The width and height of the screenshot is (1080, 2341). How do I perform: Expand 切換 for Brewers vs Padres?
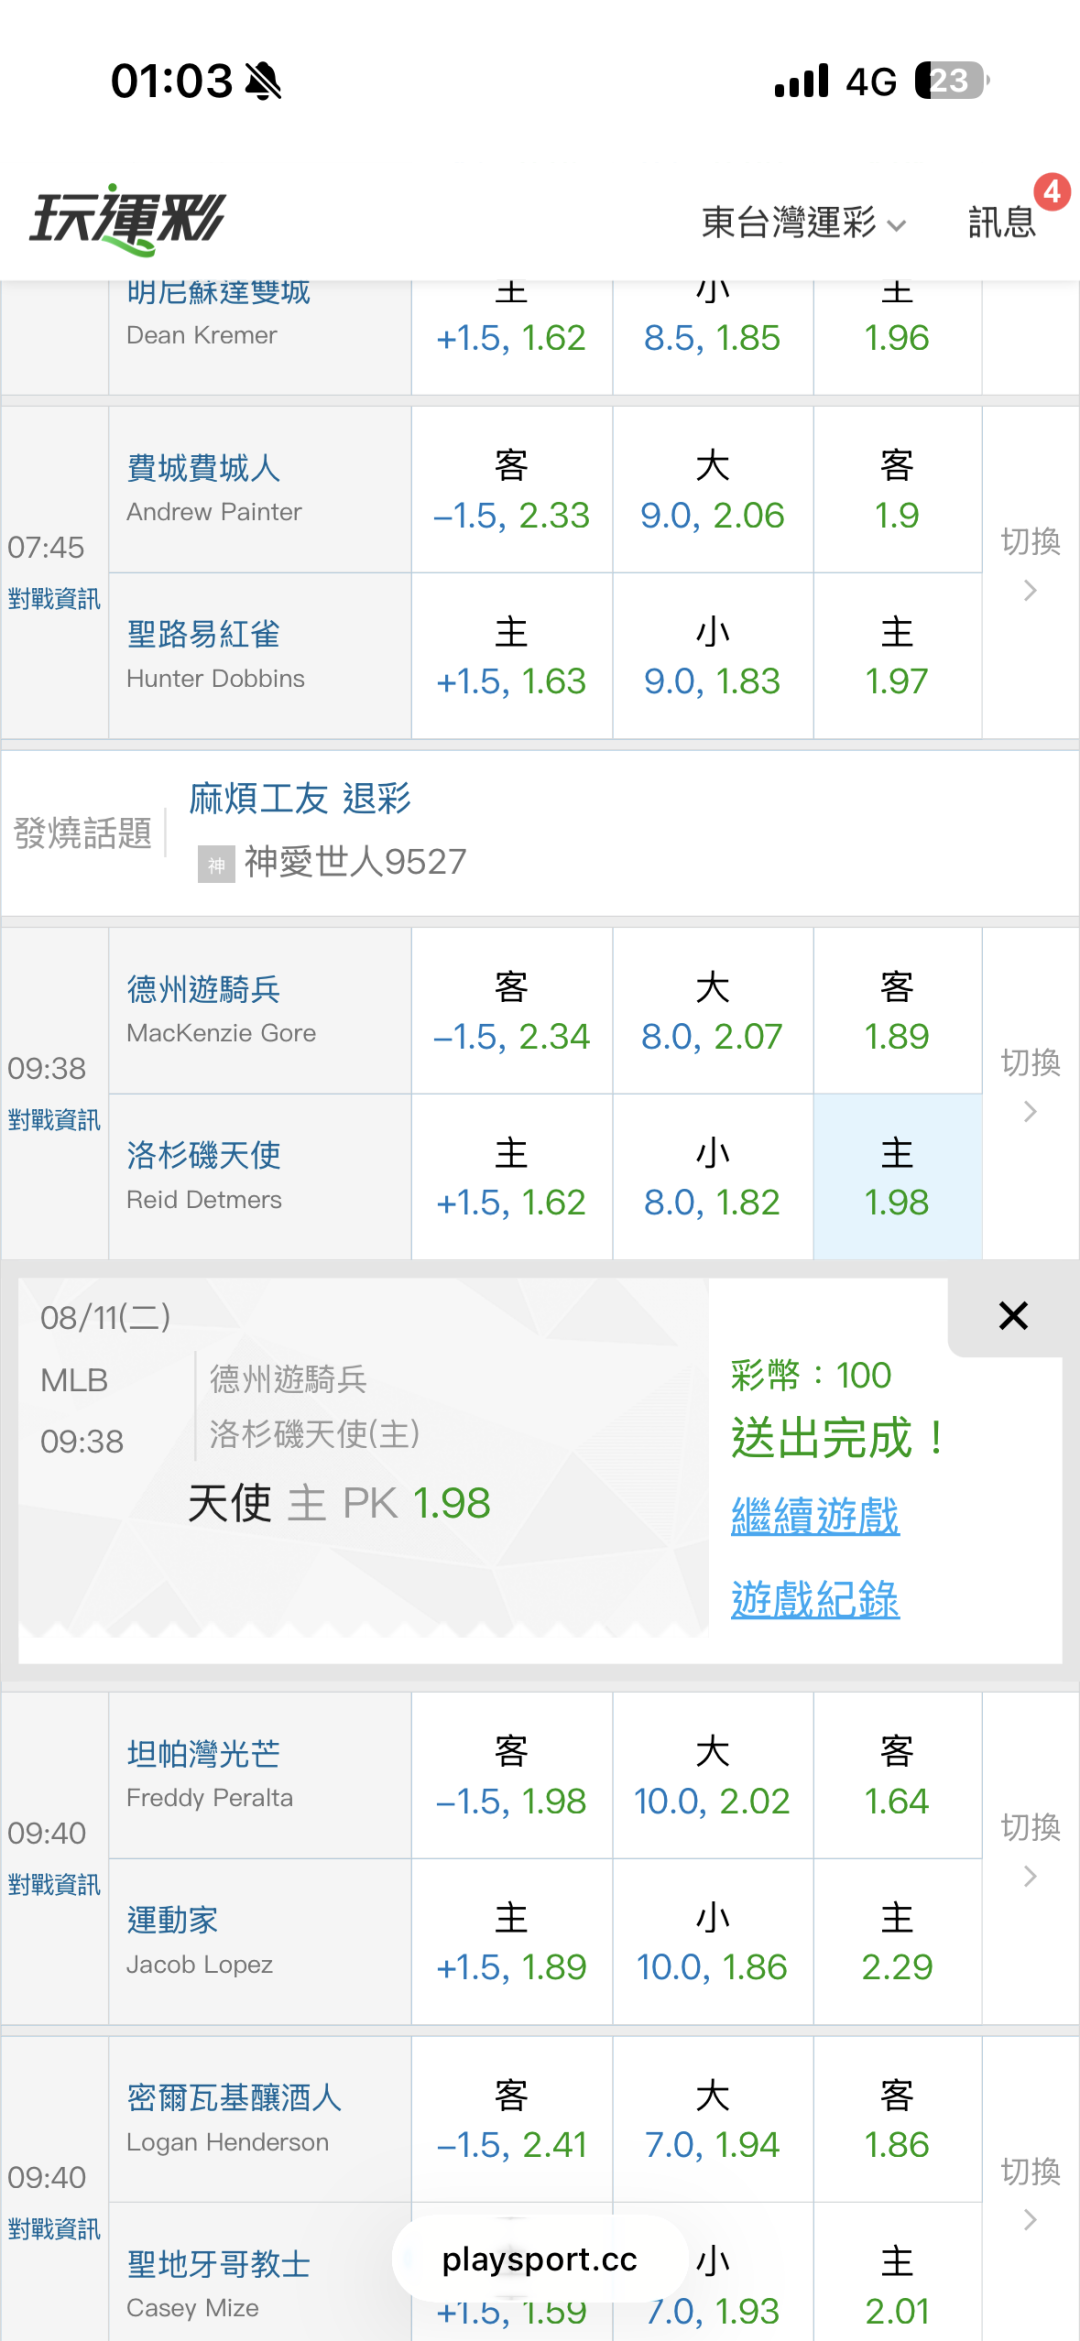pos(1030,2194)
